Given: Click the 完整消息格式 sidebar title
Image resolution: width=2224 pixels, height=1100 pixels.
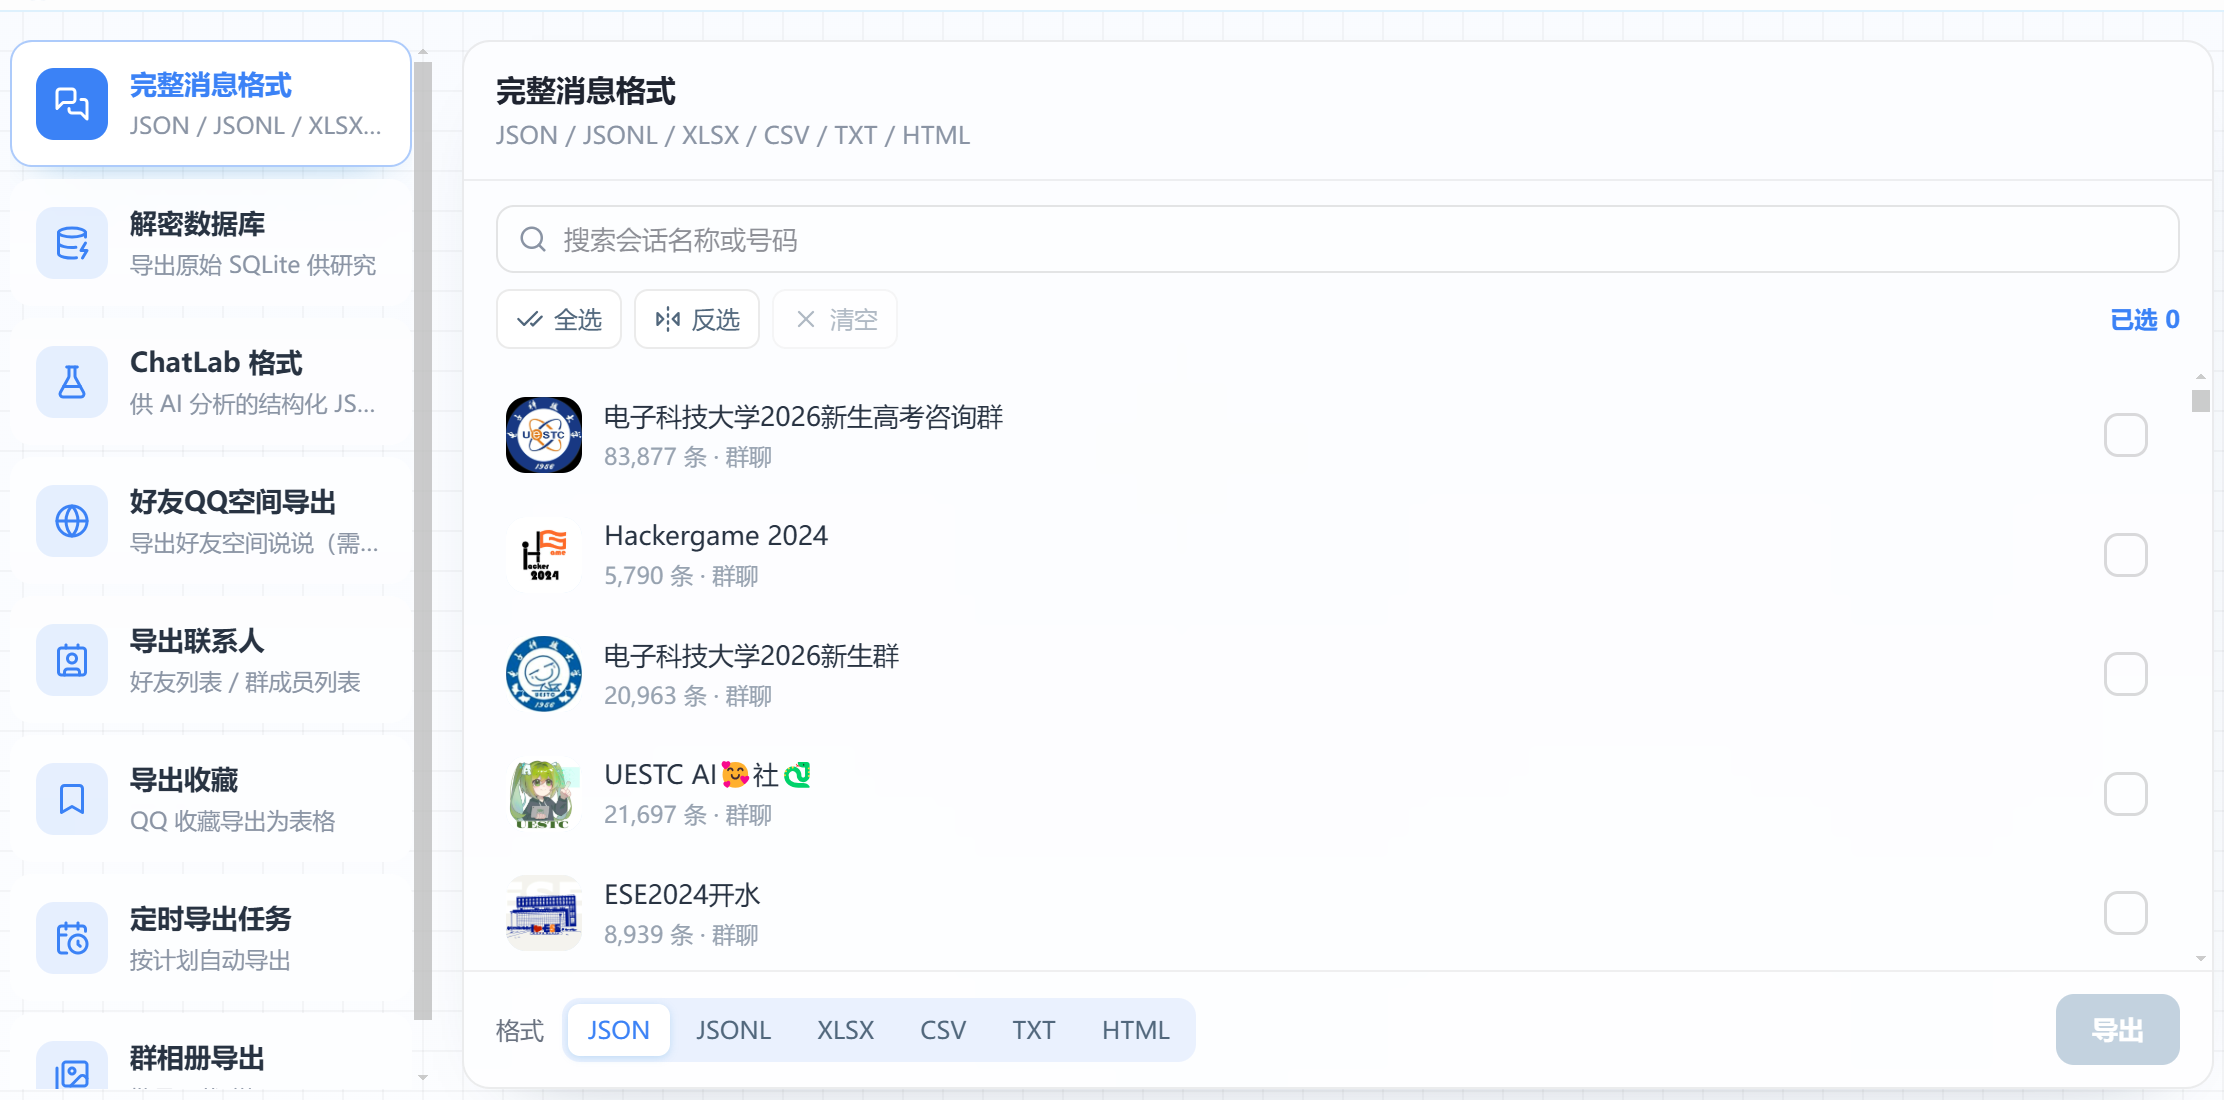Looking at the screenshot, I should click(x=211, y=85).
